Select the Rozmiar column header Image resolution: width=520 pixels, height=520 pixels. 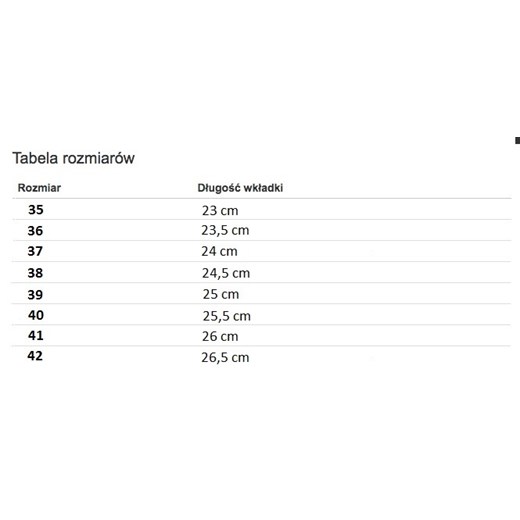tap(39, 188)
